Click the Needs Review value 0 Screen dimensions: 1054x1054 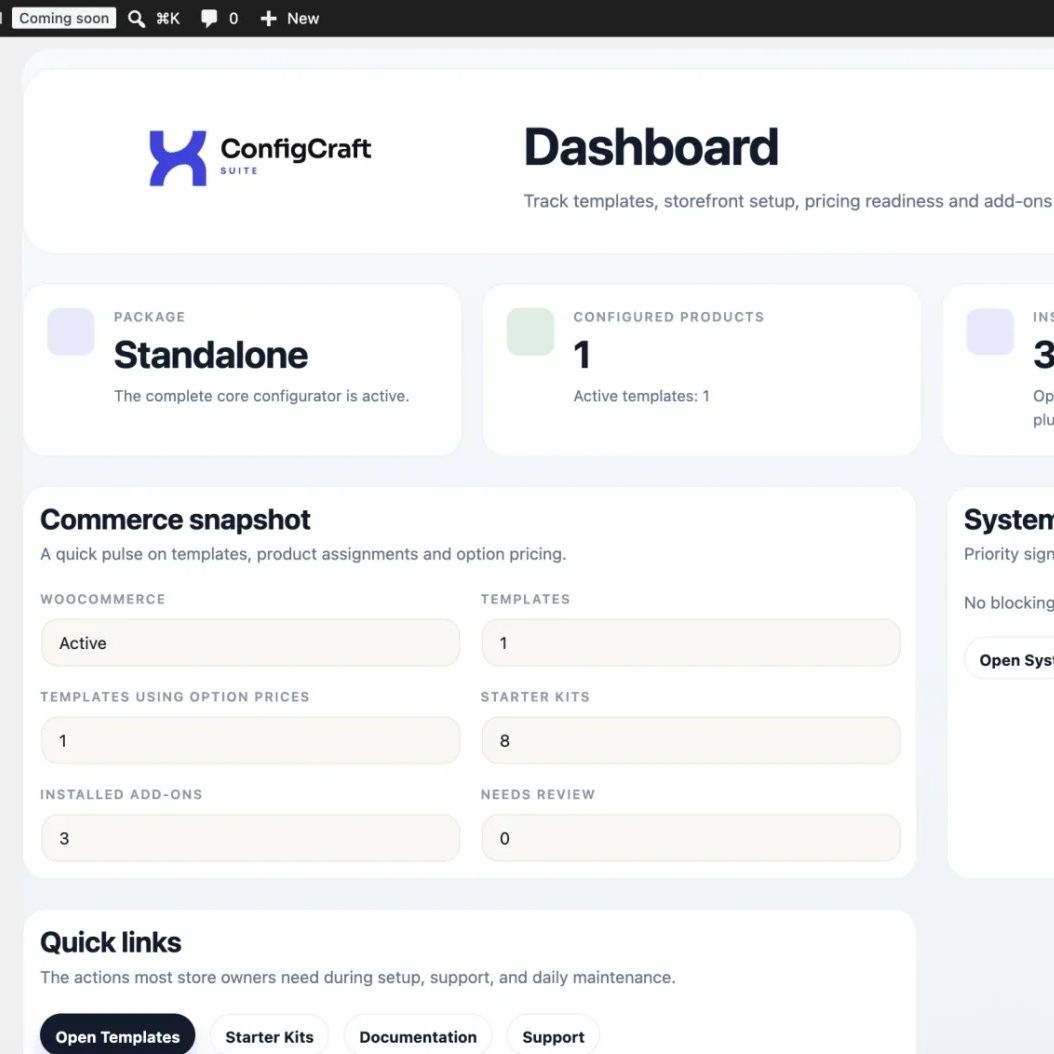tap(691, 838)
